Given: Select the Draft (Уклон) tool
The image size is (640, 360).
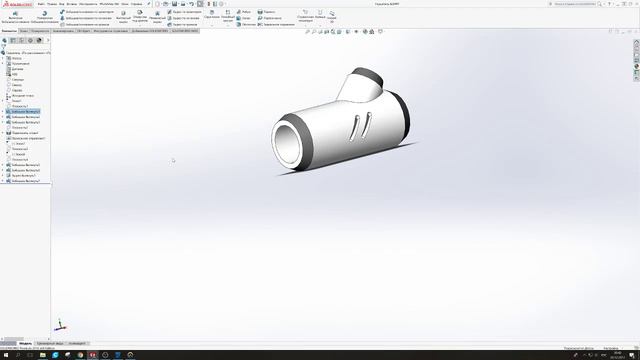Looking at the screenshot, I should point(243,18).
